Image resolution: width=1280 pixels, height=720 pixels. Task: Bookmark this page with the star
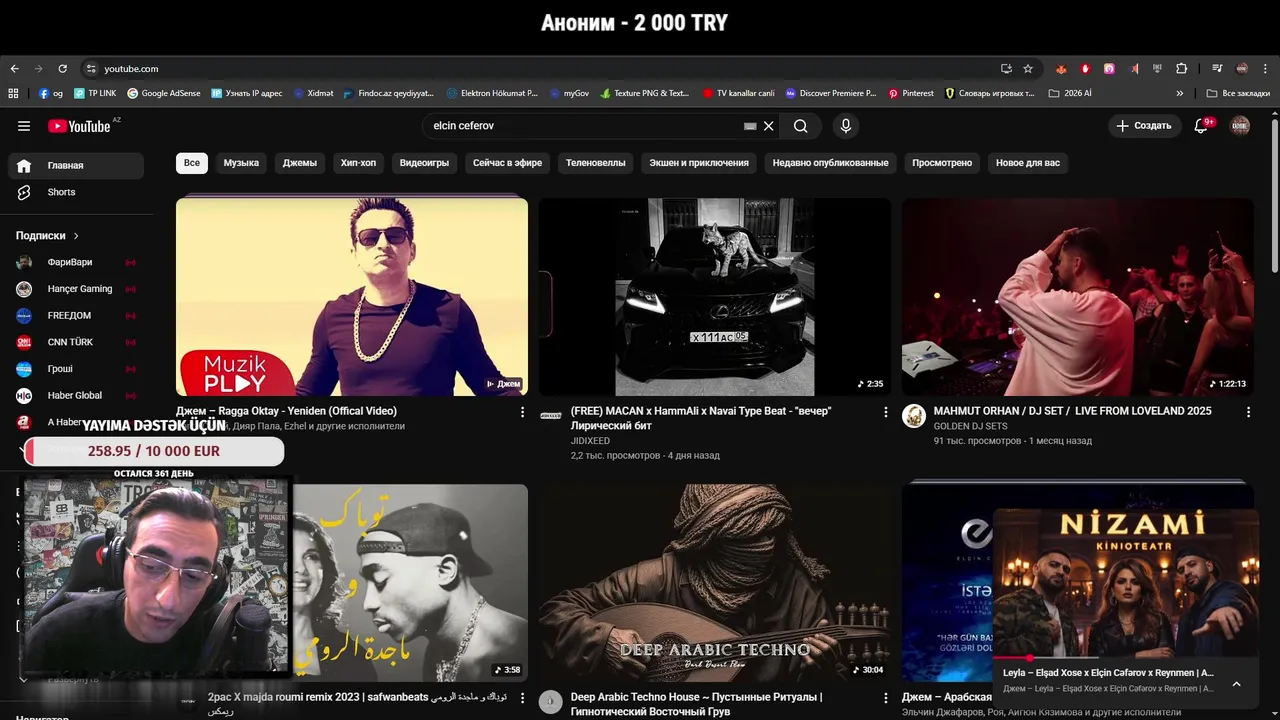[1028, 69]
